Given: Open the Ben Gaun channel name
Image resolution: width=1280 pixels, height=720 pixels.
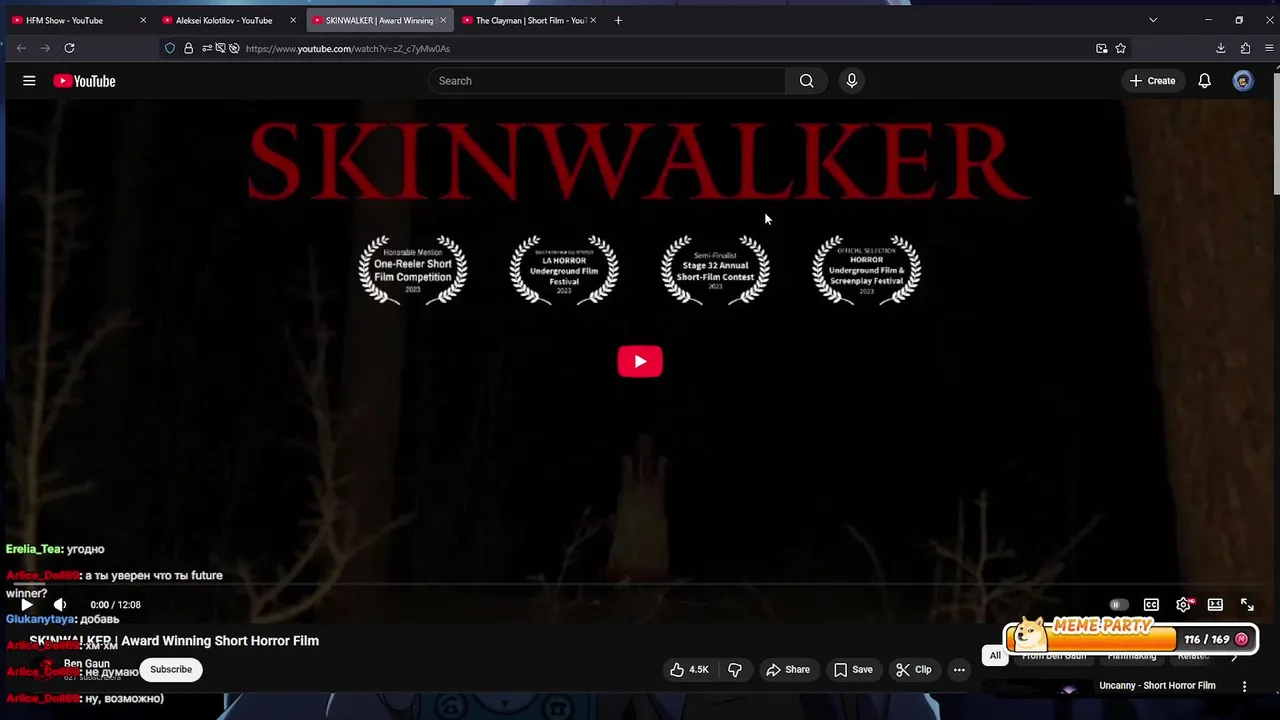Looking at the screenshot, I should pyautogui.click(x=87, y=664).
